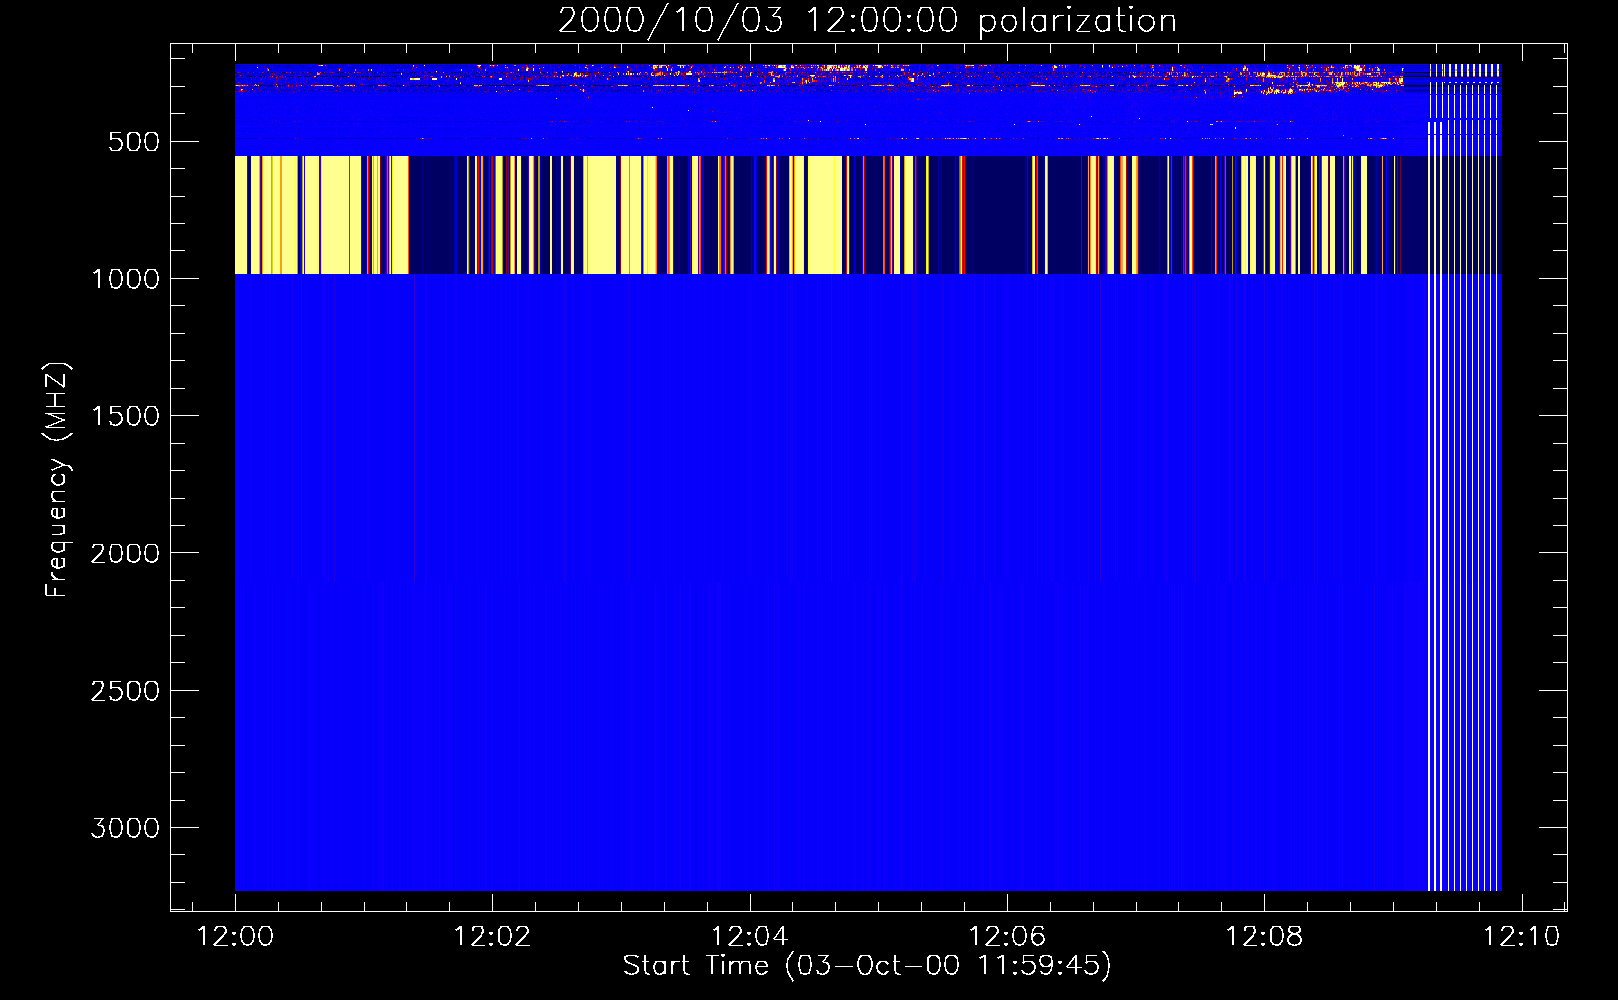Image resolution: width=1618 pixels, height=1000 pixels.
Task: Click the 1500 frequency tick label
Action: pos(125,416)
